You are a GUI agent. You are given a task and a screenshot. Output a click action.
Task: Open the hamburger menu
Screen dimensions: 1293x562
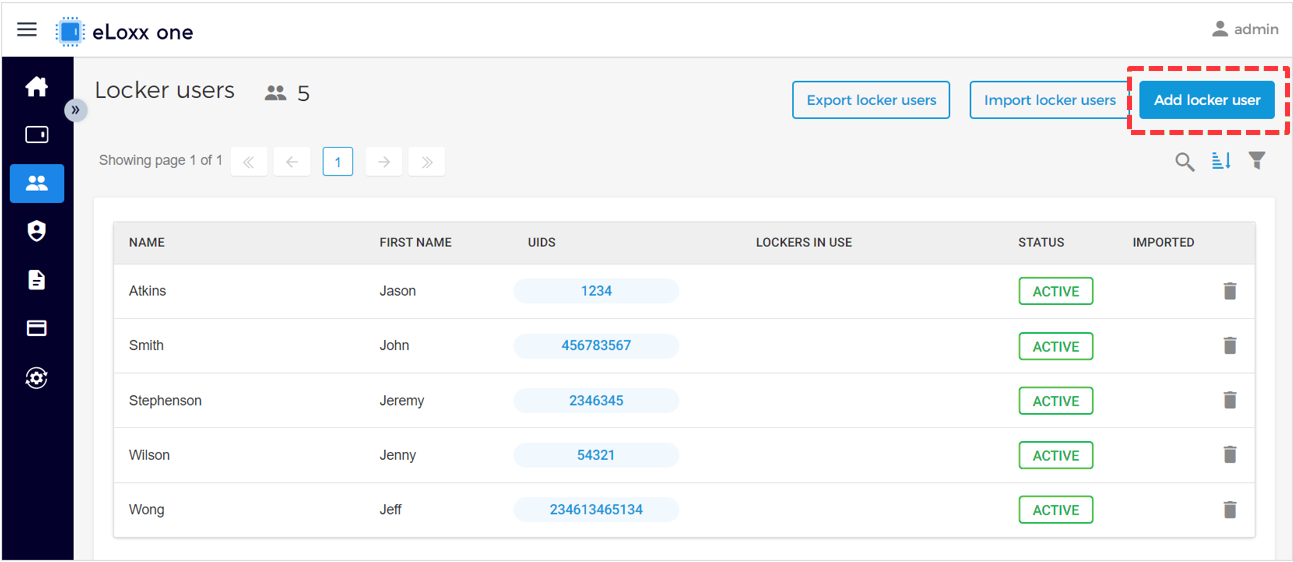(x=27, y=30)
